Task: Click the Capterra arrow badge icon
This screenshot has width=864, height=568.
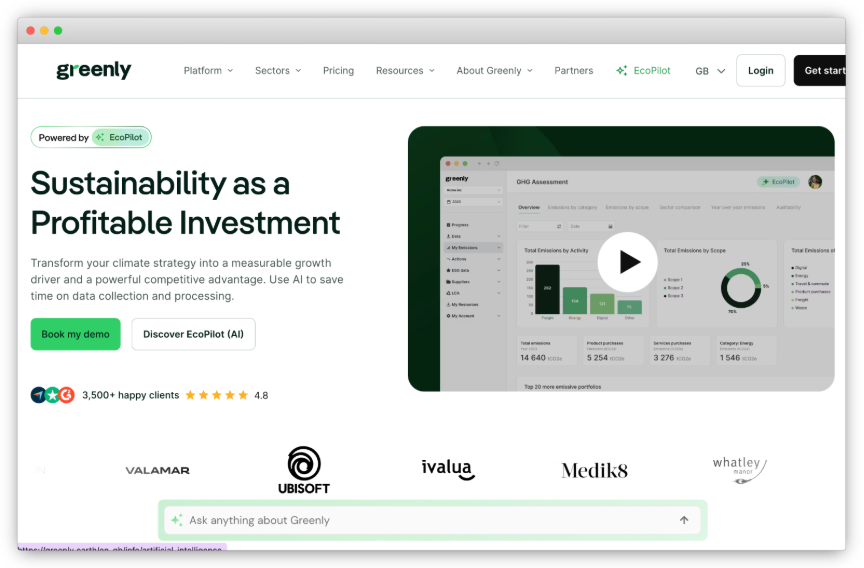Action: pos(38,395)
